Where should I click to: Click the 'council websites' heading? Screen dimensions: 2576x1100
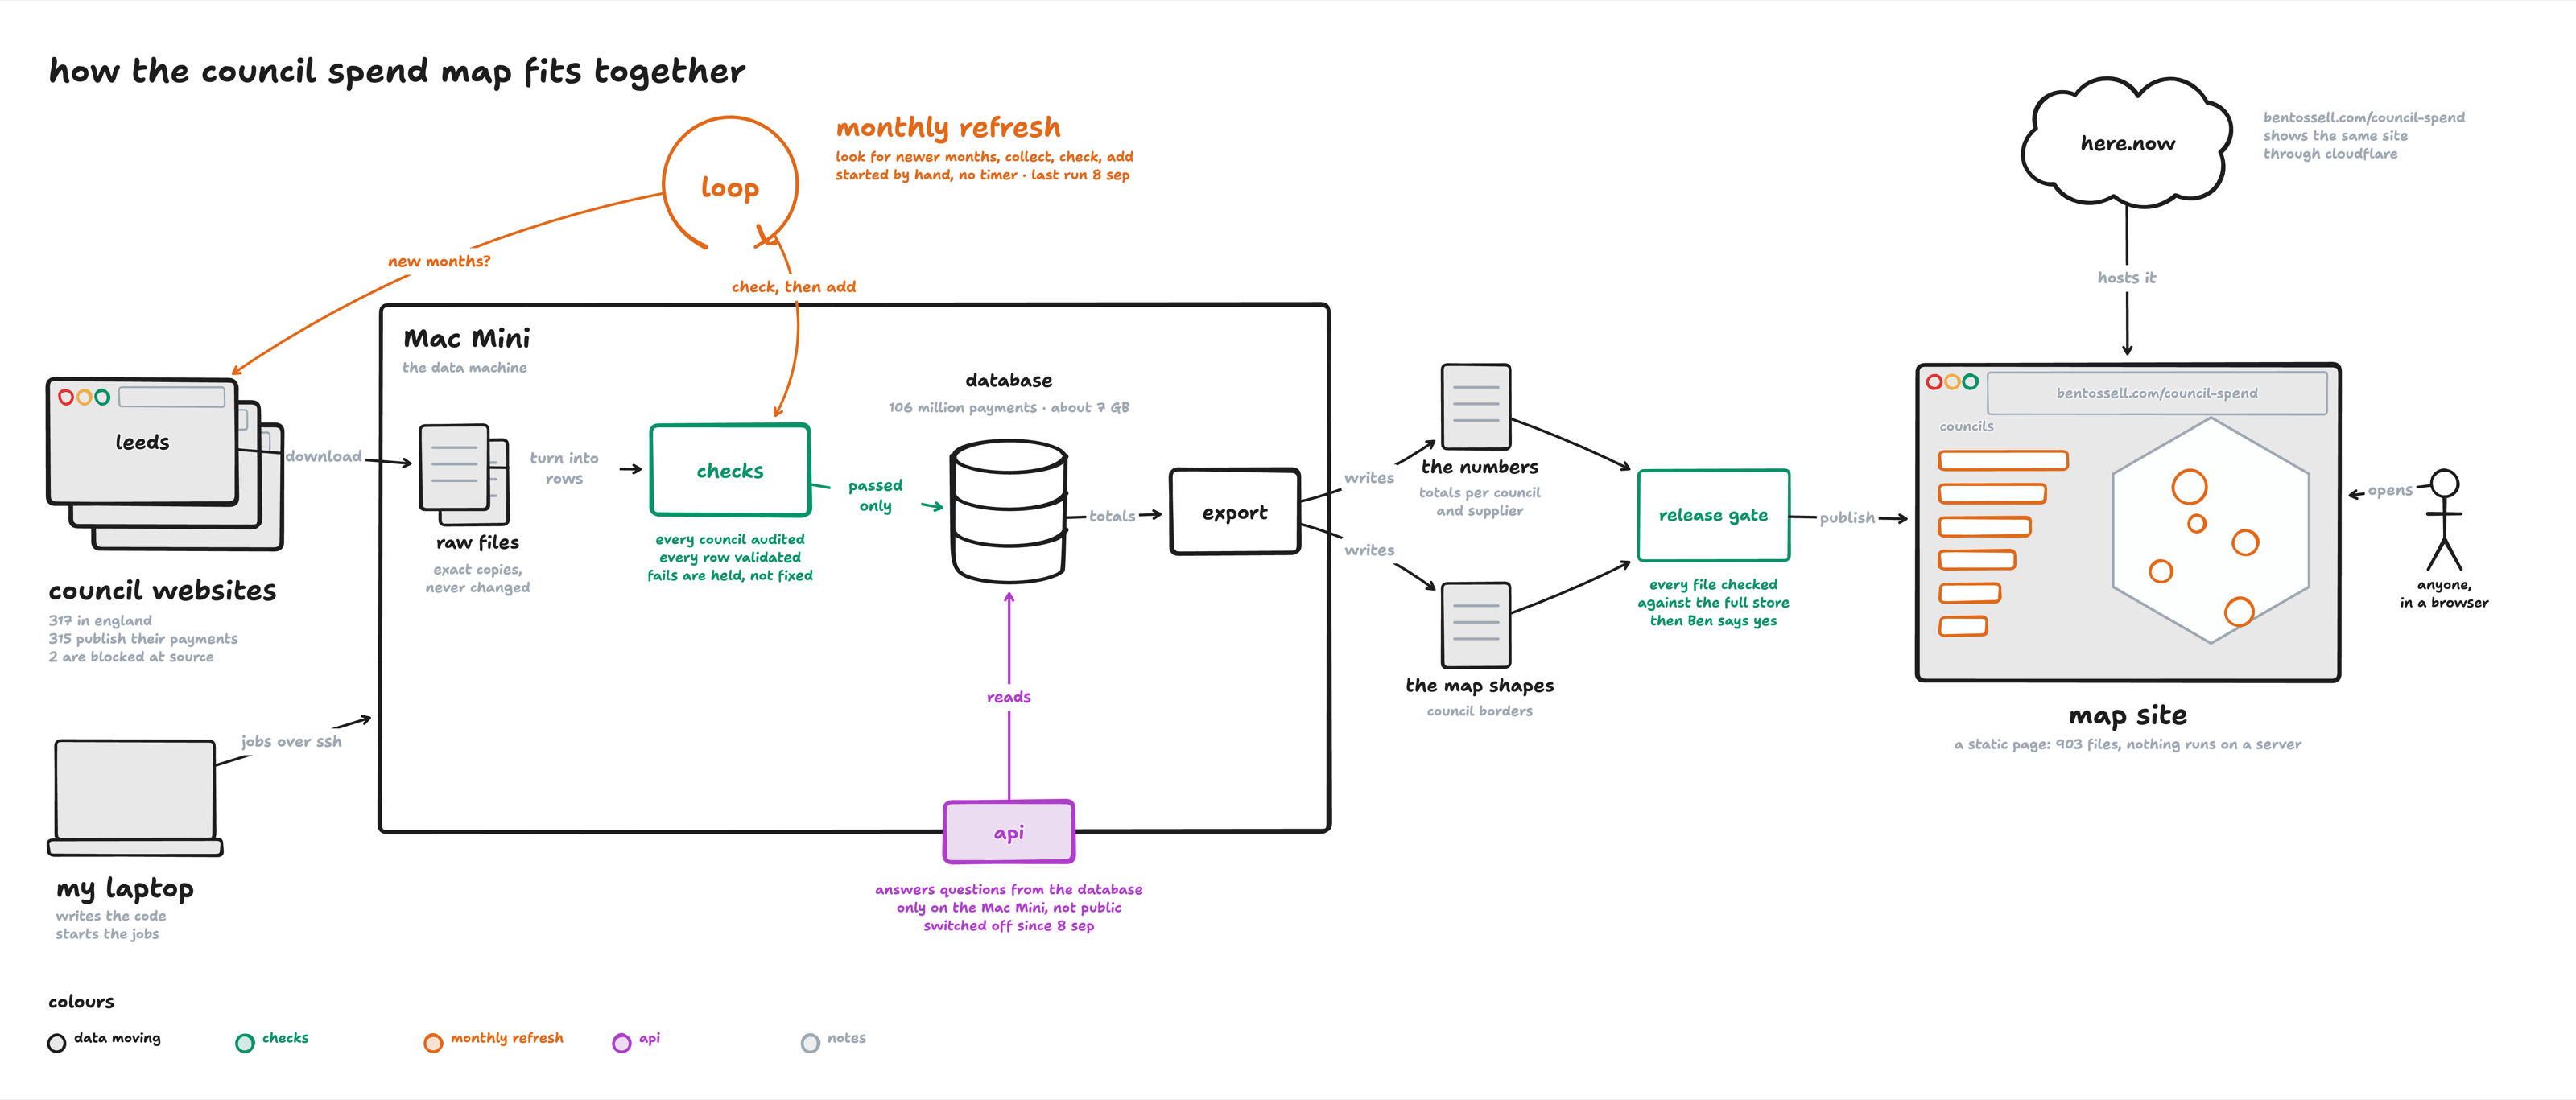pyautogui.click(x=162, y=590)
